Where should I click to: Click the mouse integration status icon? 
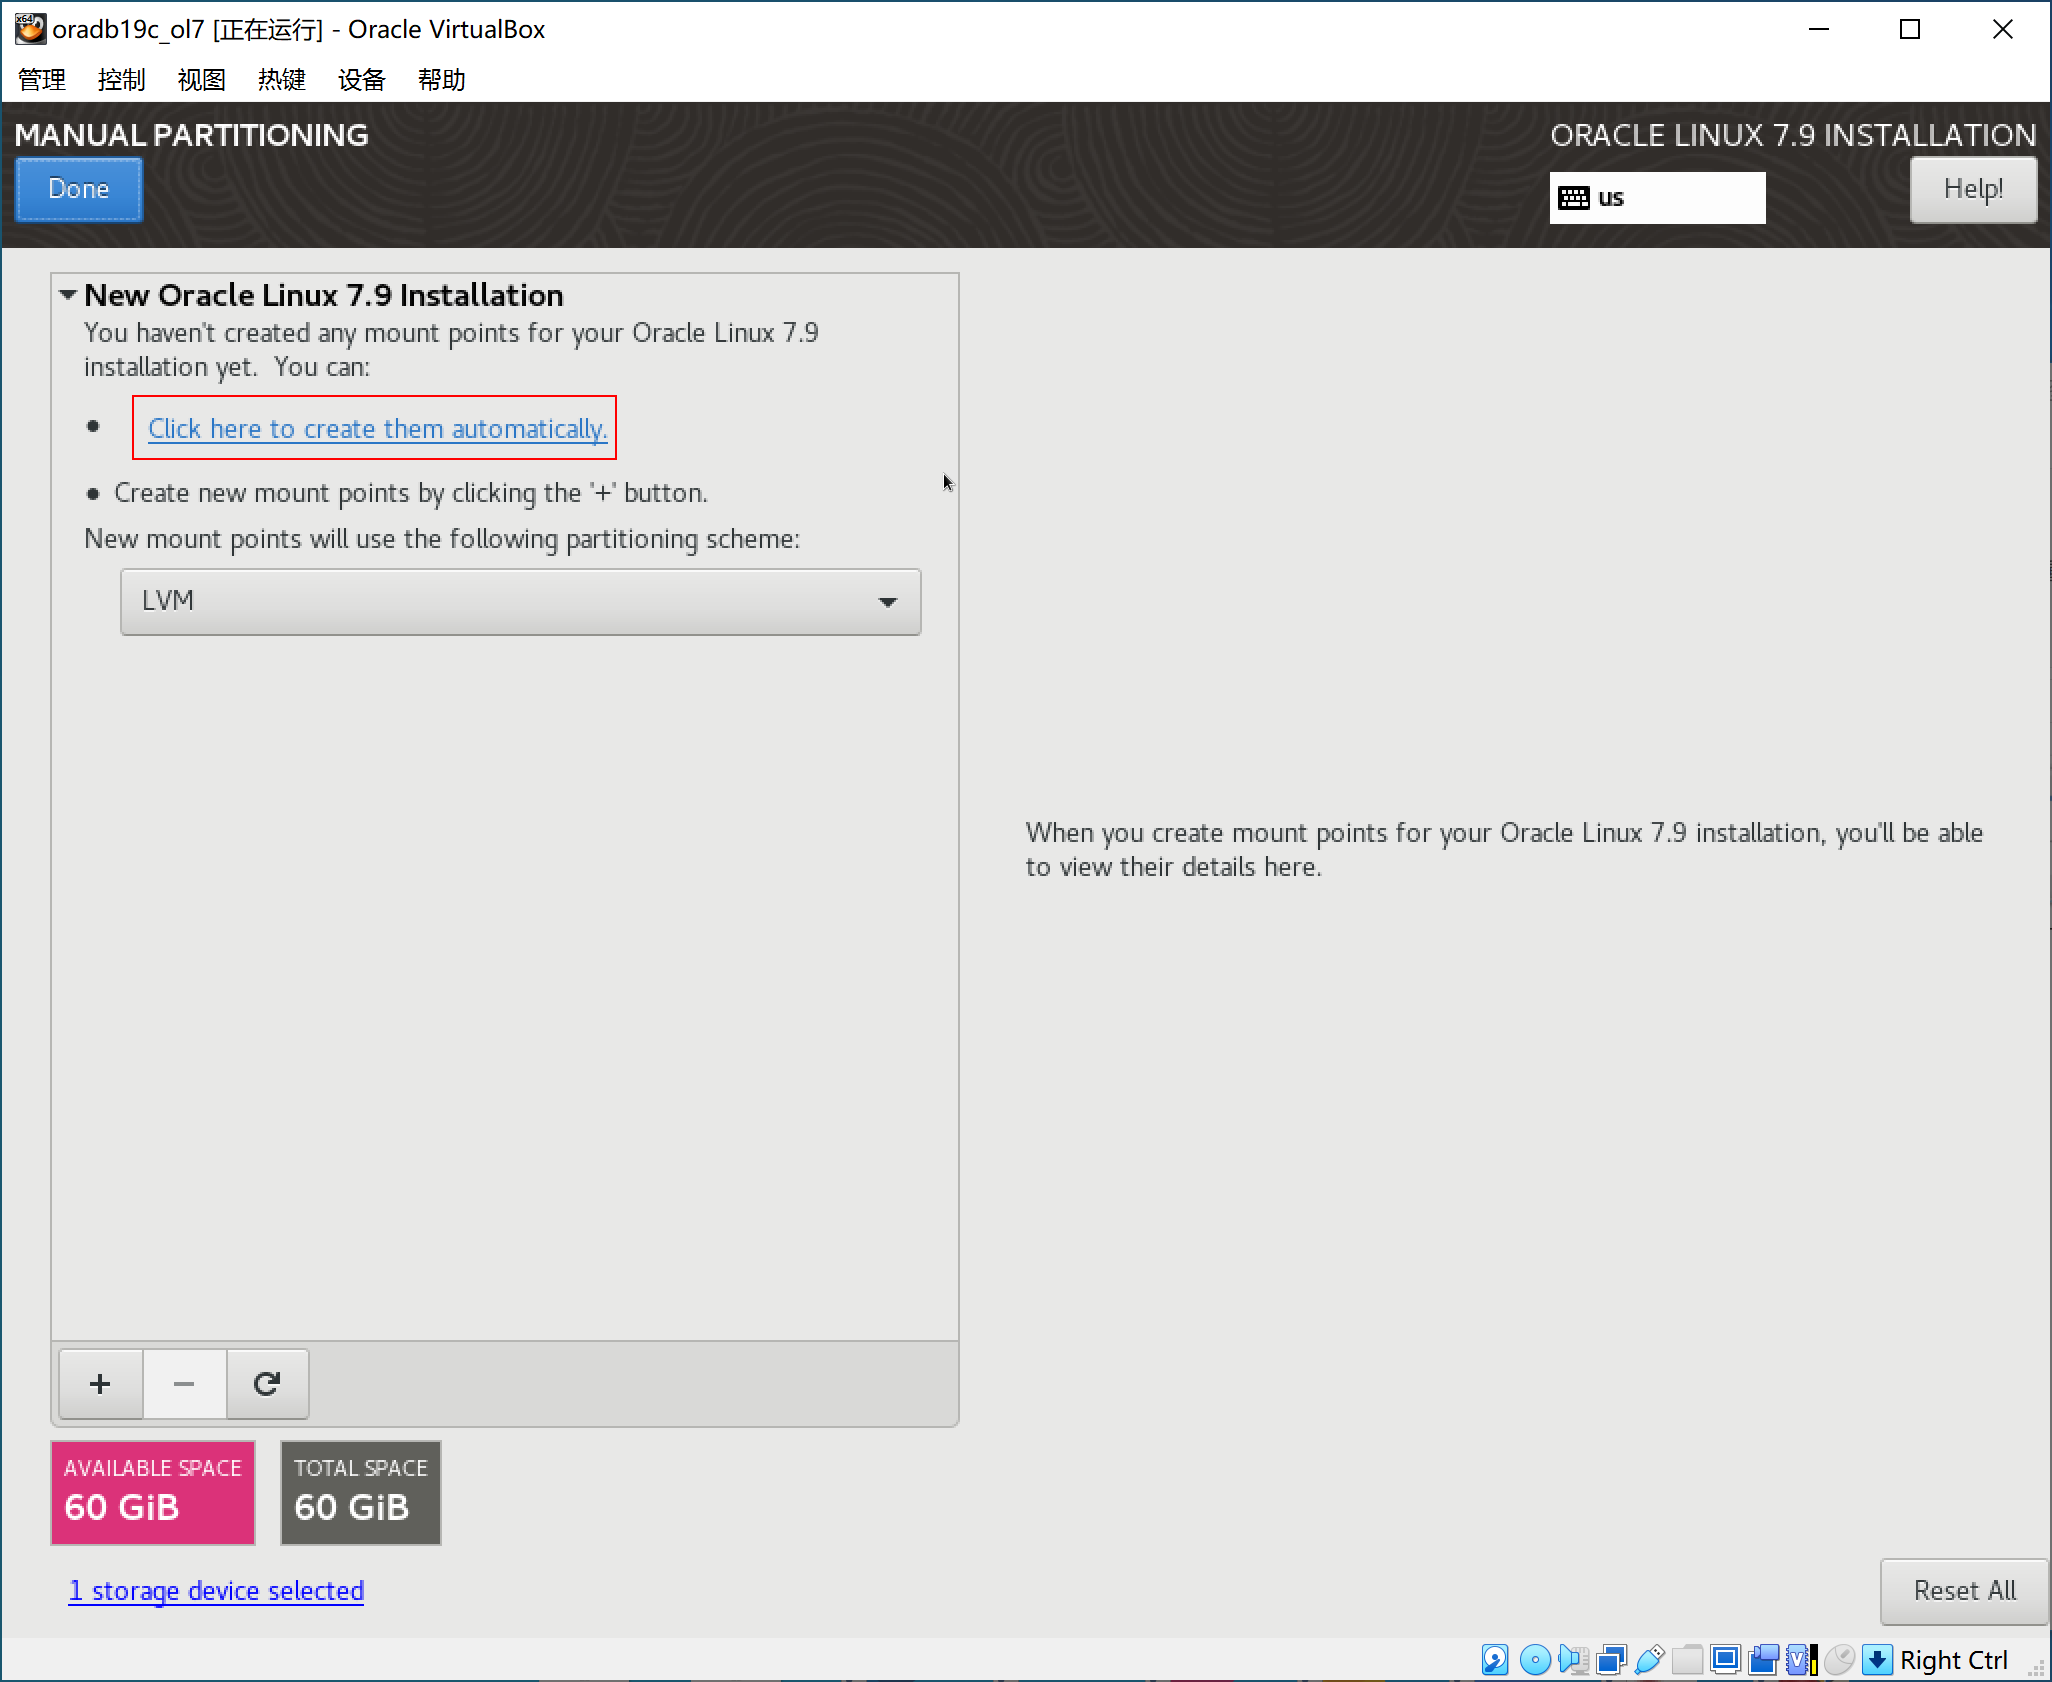(x=1839, y=1660)
